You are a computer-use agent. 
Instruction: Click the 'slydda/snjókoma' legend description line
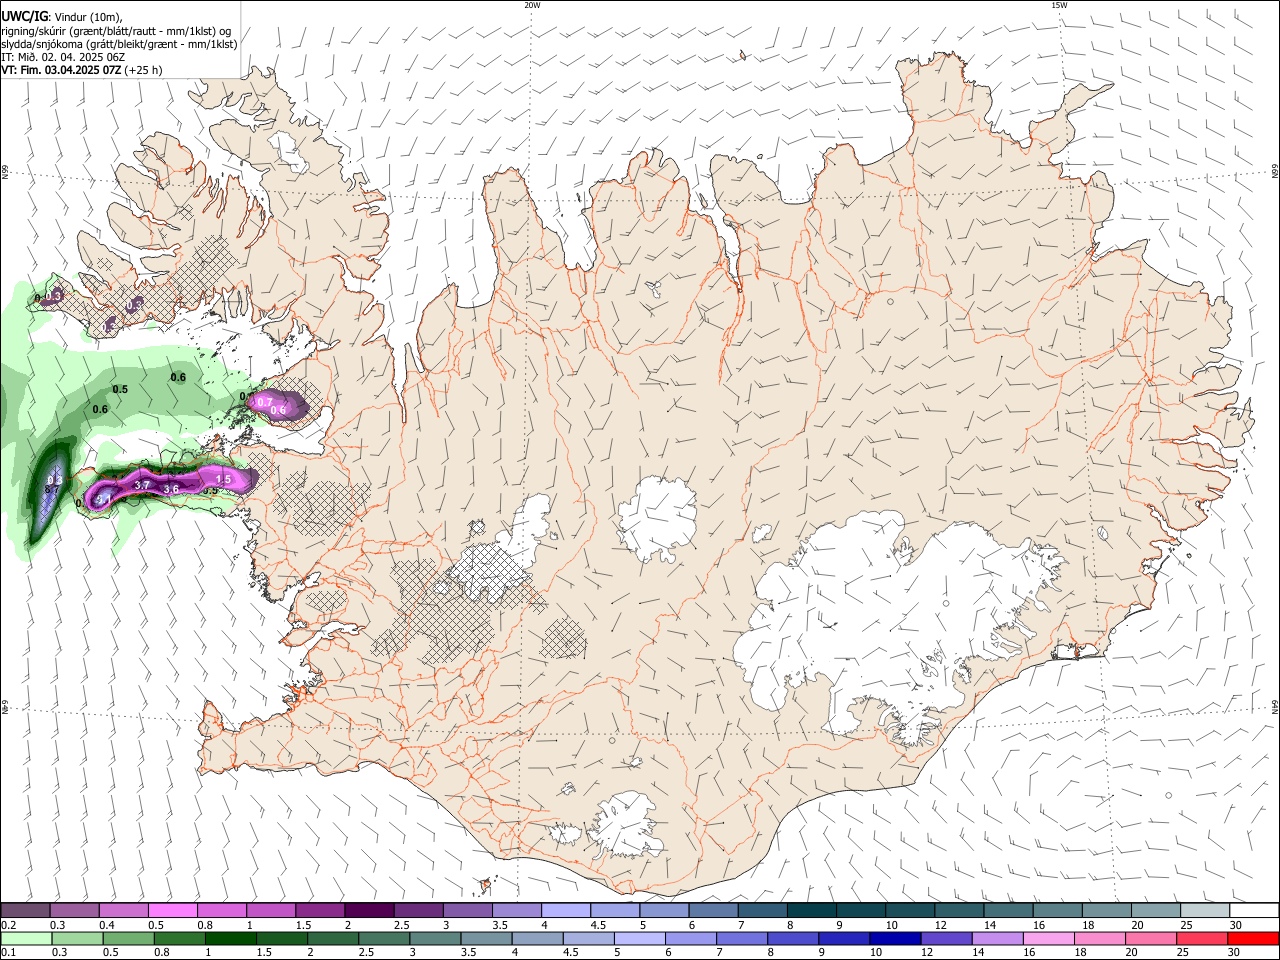pyautogui.click(x=119, y=43)
